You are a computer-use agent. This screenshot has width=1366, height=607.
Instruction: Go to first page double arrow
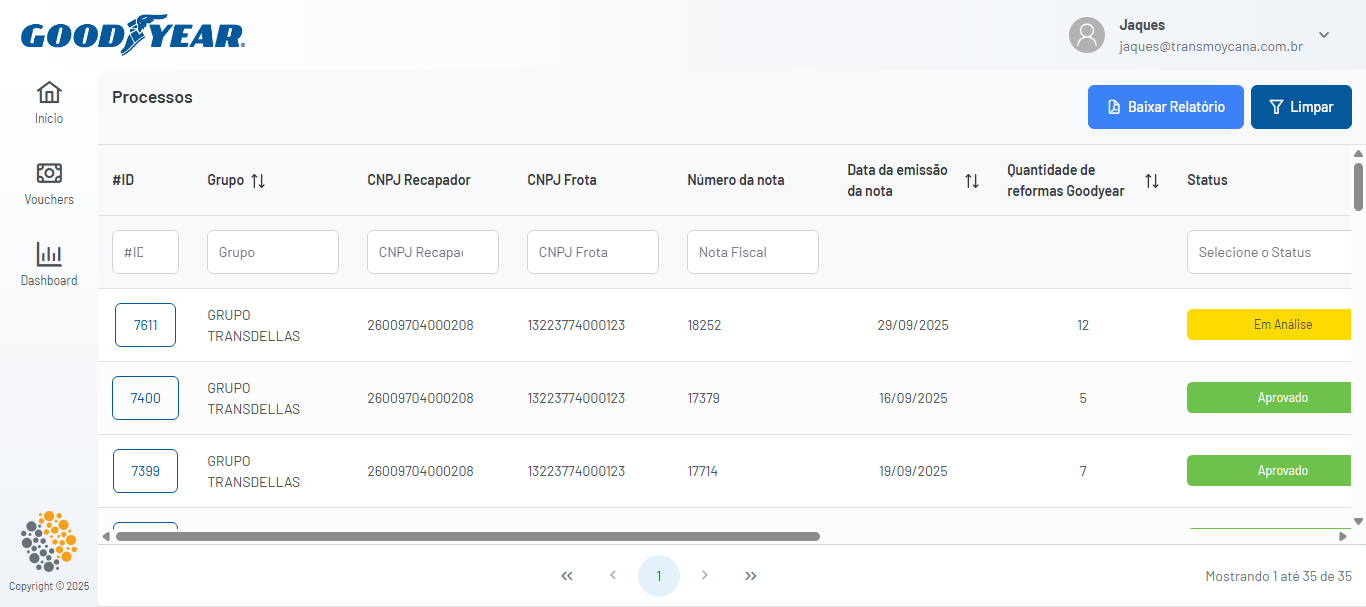[567, 576]
